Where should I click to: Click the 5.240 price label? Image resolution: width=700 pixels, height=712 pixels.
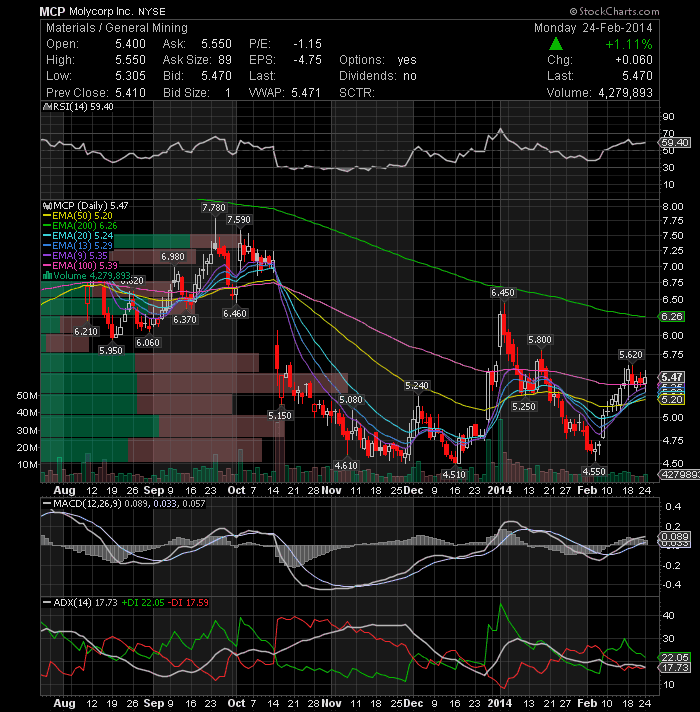click(x=417, y=386)
